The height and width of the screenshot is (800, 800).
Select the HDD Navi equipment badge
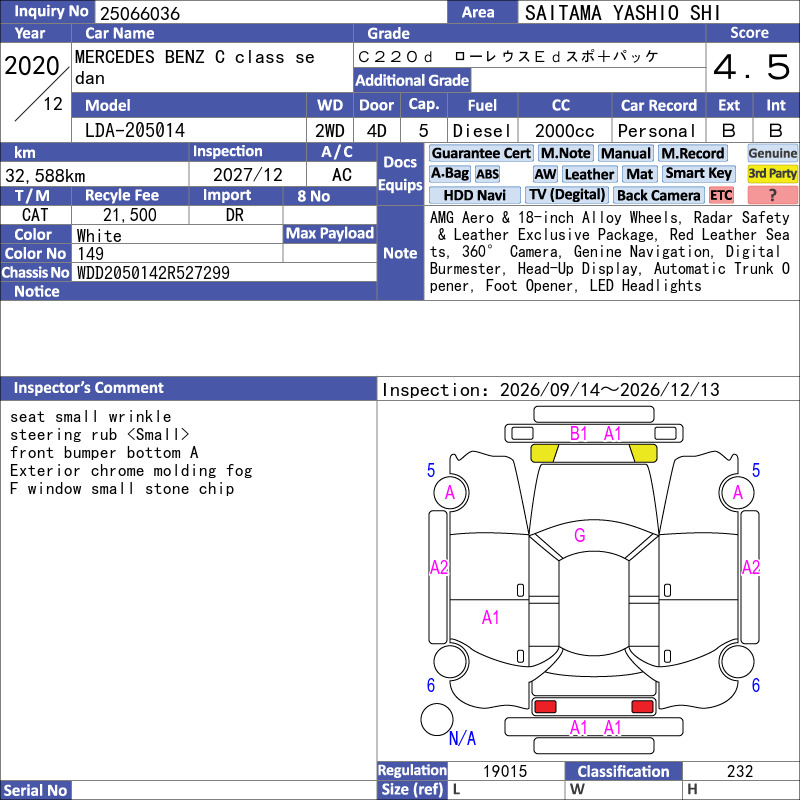474,195
